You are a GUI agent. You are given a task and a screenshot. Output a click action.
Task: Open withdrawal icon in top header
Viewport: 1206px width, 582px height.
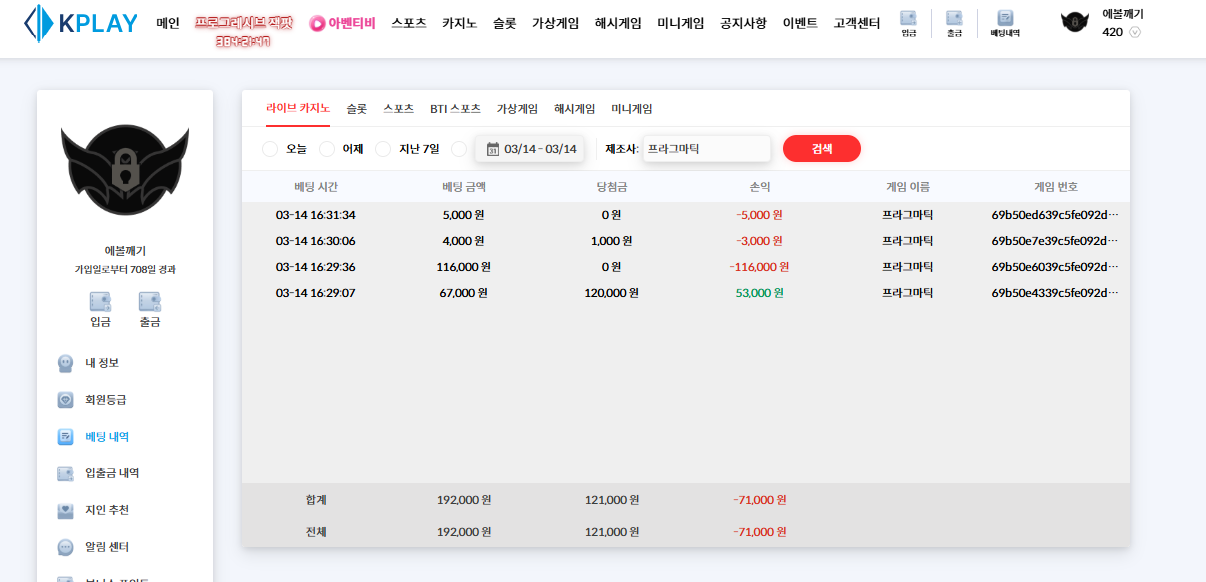(x=954, y=19)
